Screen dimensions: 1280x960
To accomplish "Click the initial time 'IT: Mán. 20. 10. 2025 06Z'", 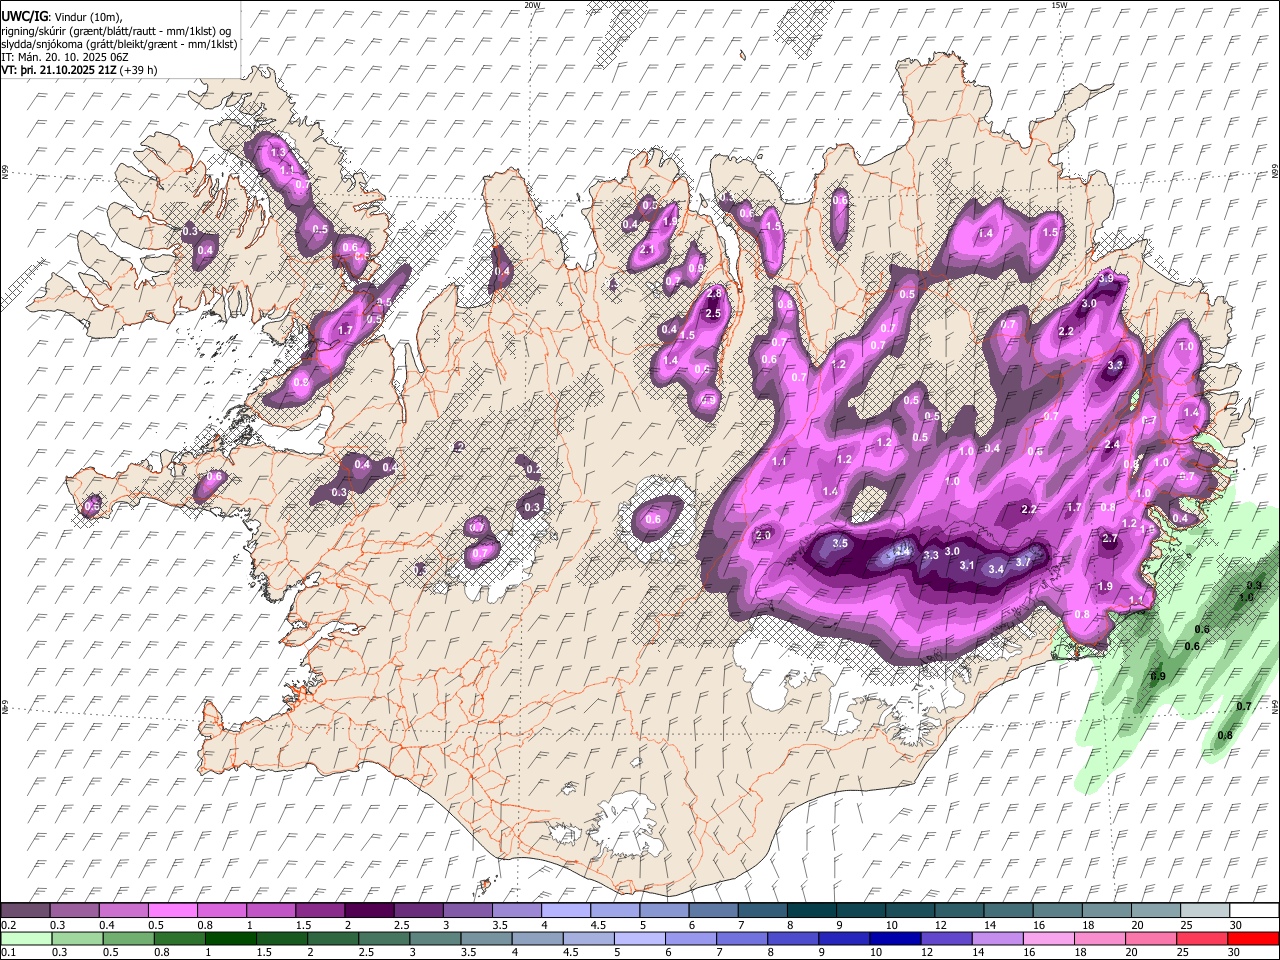I will tap(67, 57).
